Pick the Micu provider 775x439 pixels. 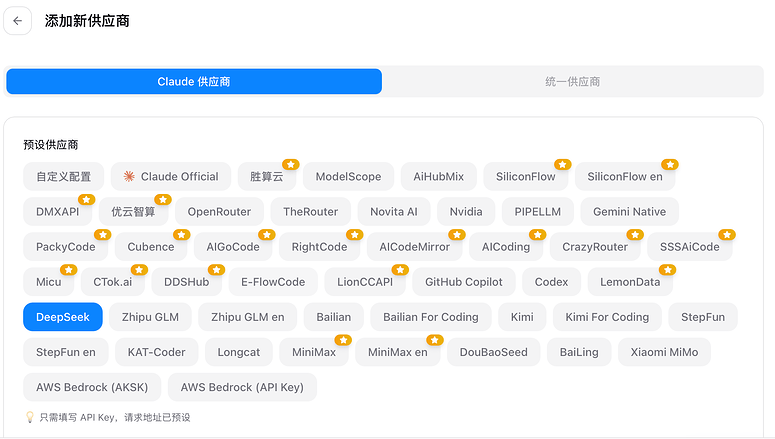coord(49,282)
